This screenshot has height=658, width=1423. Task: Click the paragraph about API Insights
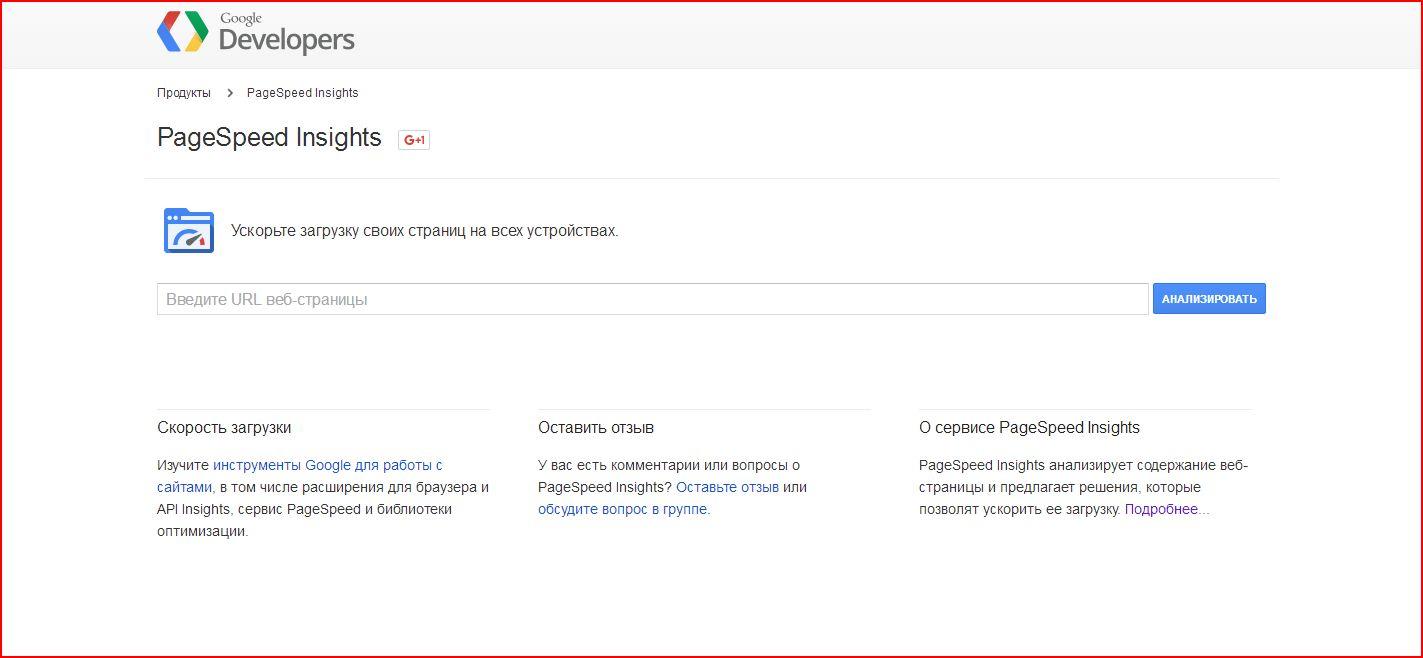coord(323,498)
